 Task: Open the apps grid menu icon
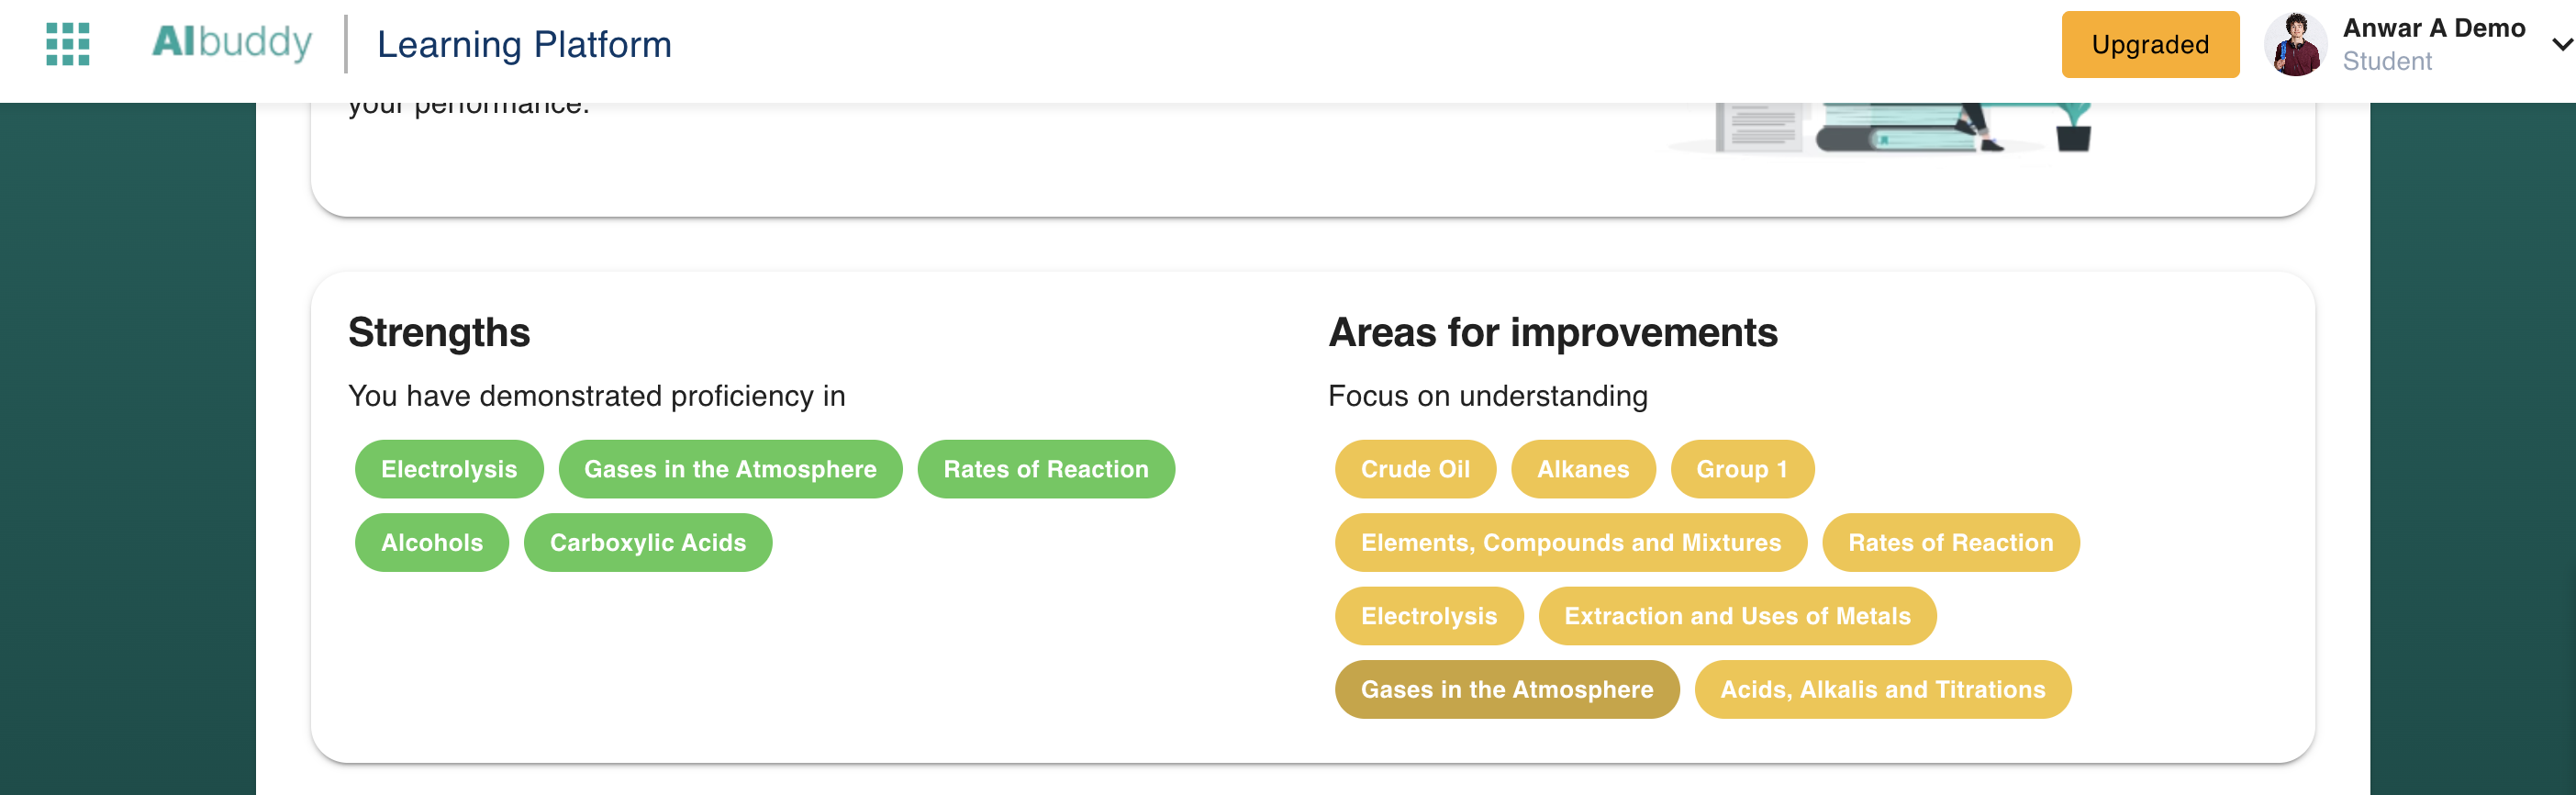click(x=68, y=44)
